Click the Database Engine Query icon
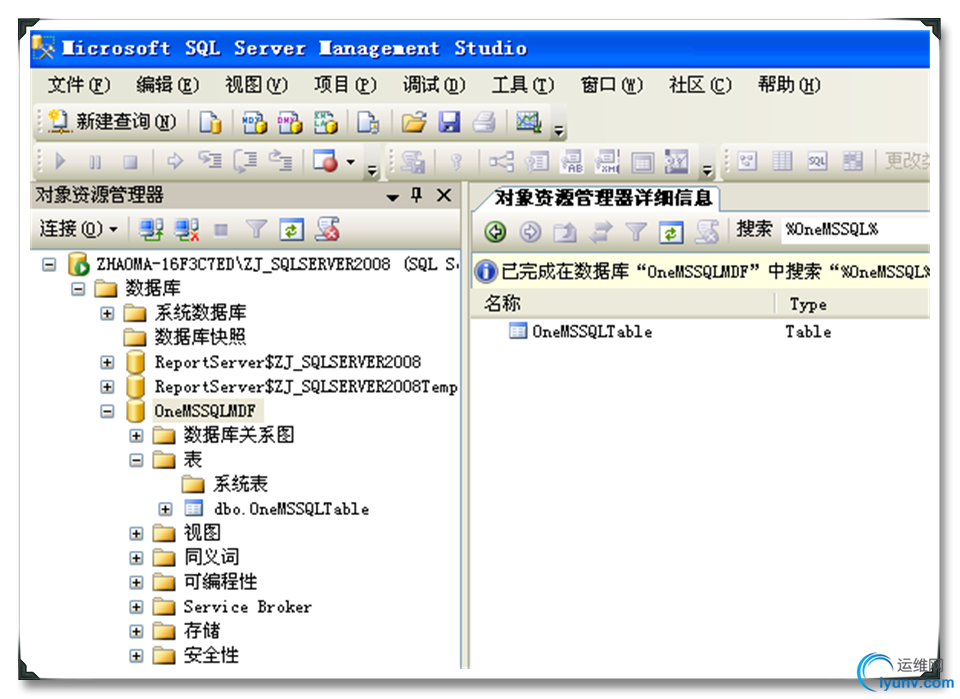 (x=210, y=122)
